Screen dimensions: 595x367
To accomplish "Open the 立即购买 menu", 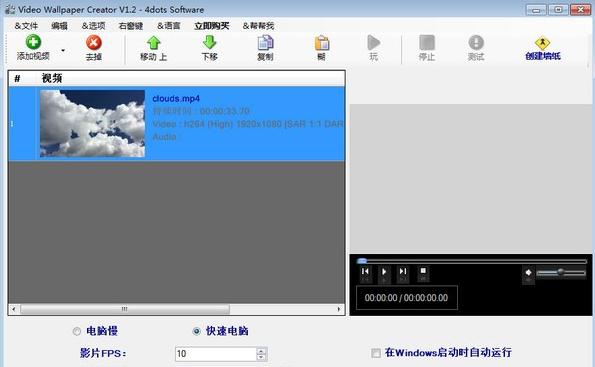I will (212, 26).
